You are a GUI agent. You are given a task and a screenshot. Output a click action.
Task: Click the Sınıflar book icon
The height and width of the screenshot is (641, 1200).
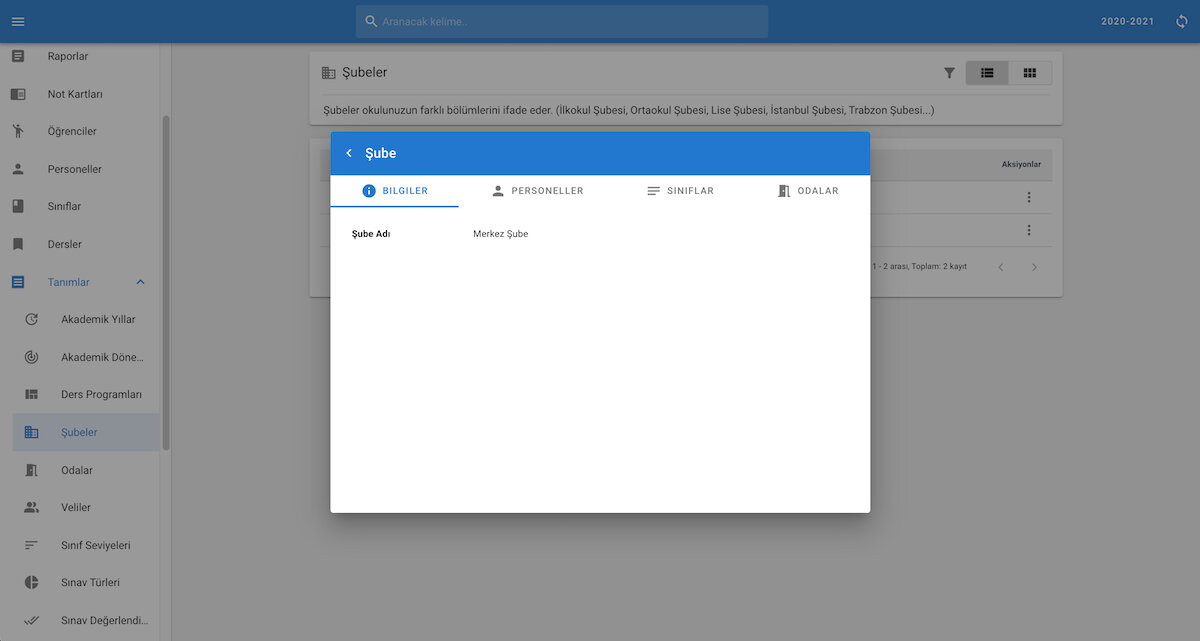(x=18, y=206)
